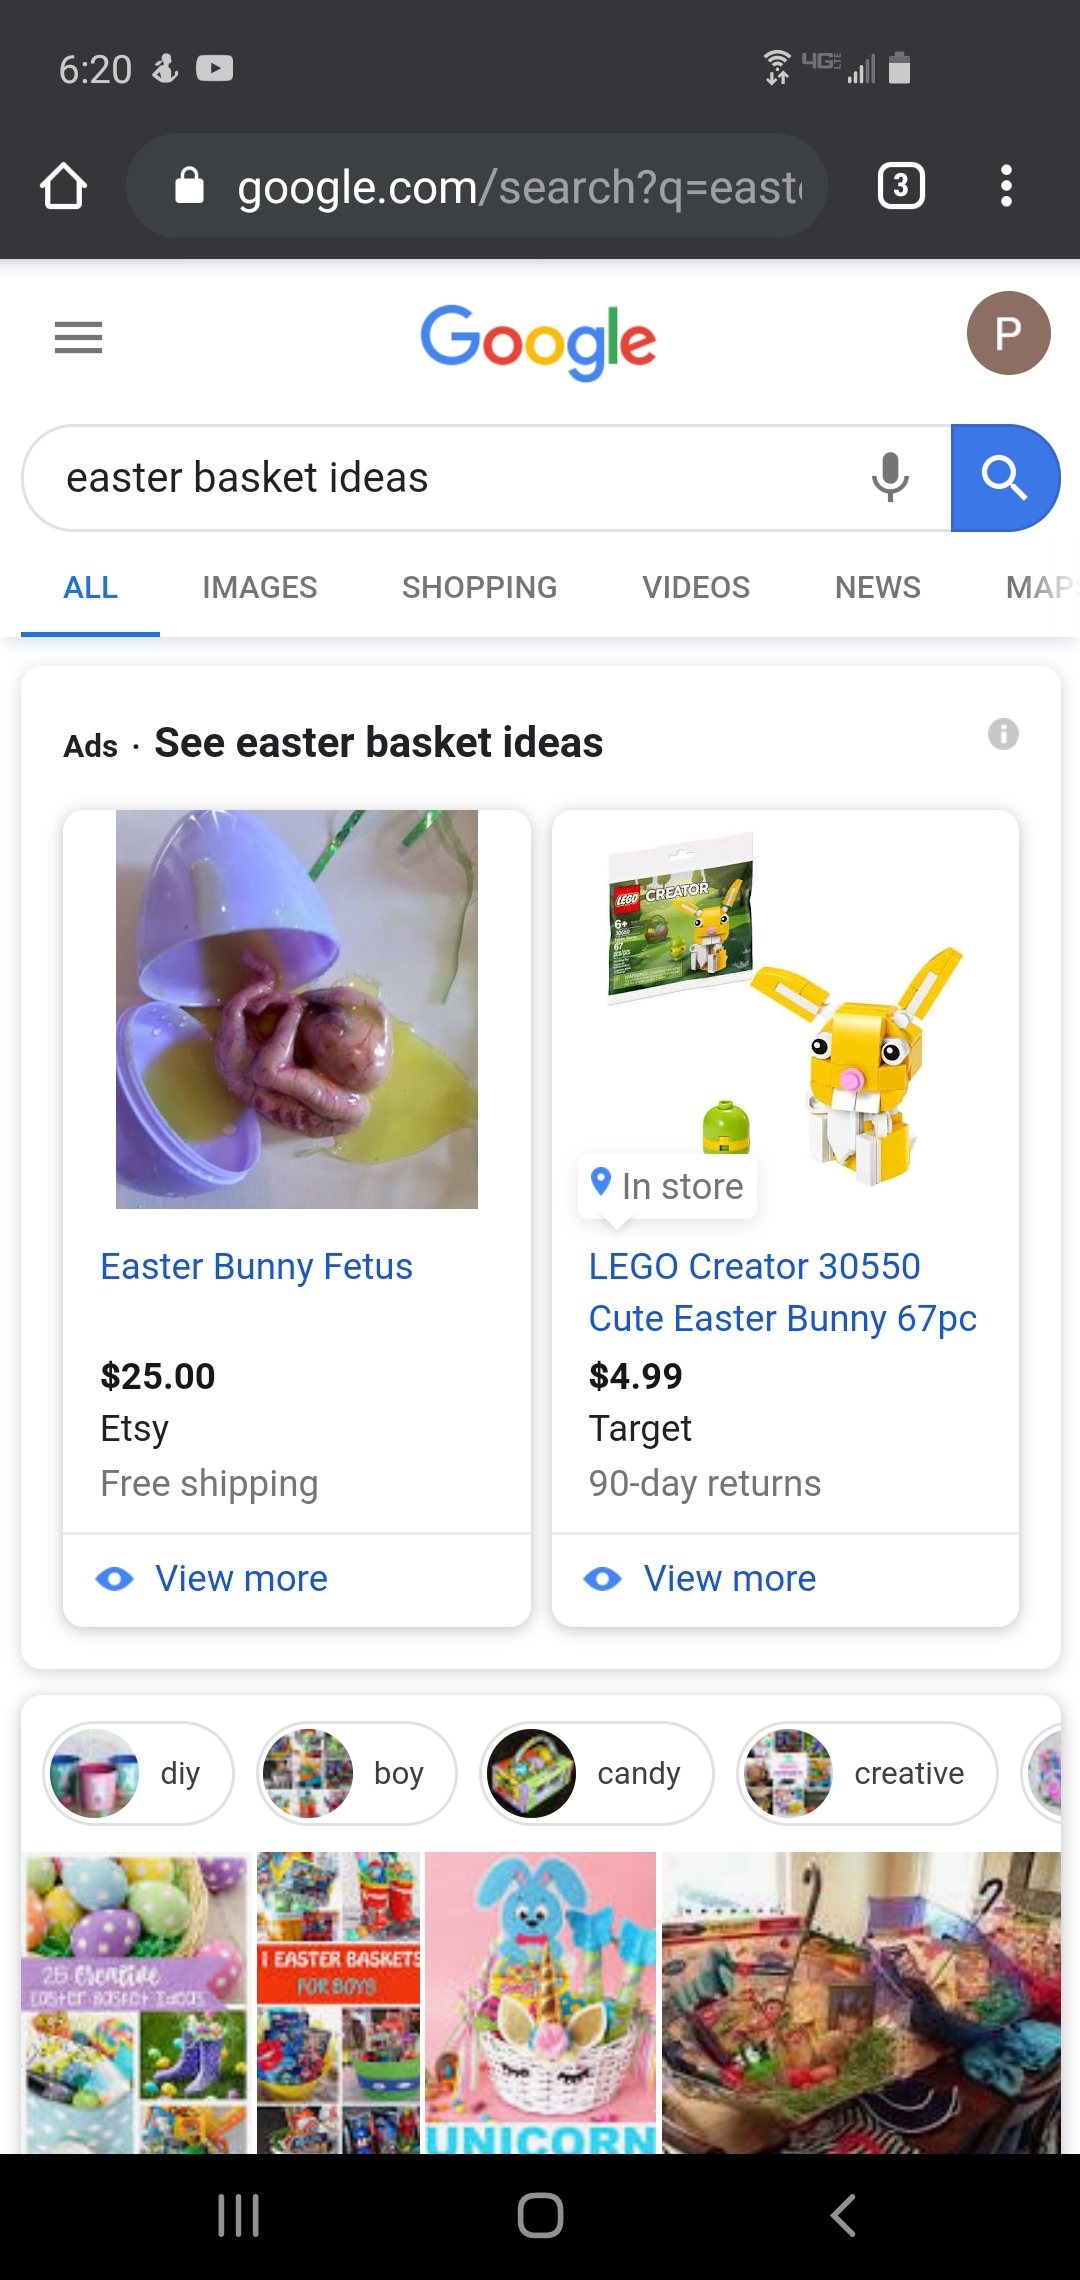The width and height of the screenshot is (1080, 2280).
Task: Open Google's hamburger side menu
Action: point(78,338)
